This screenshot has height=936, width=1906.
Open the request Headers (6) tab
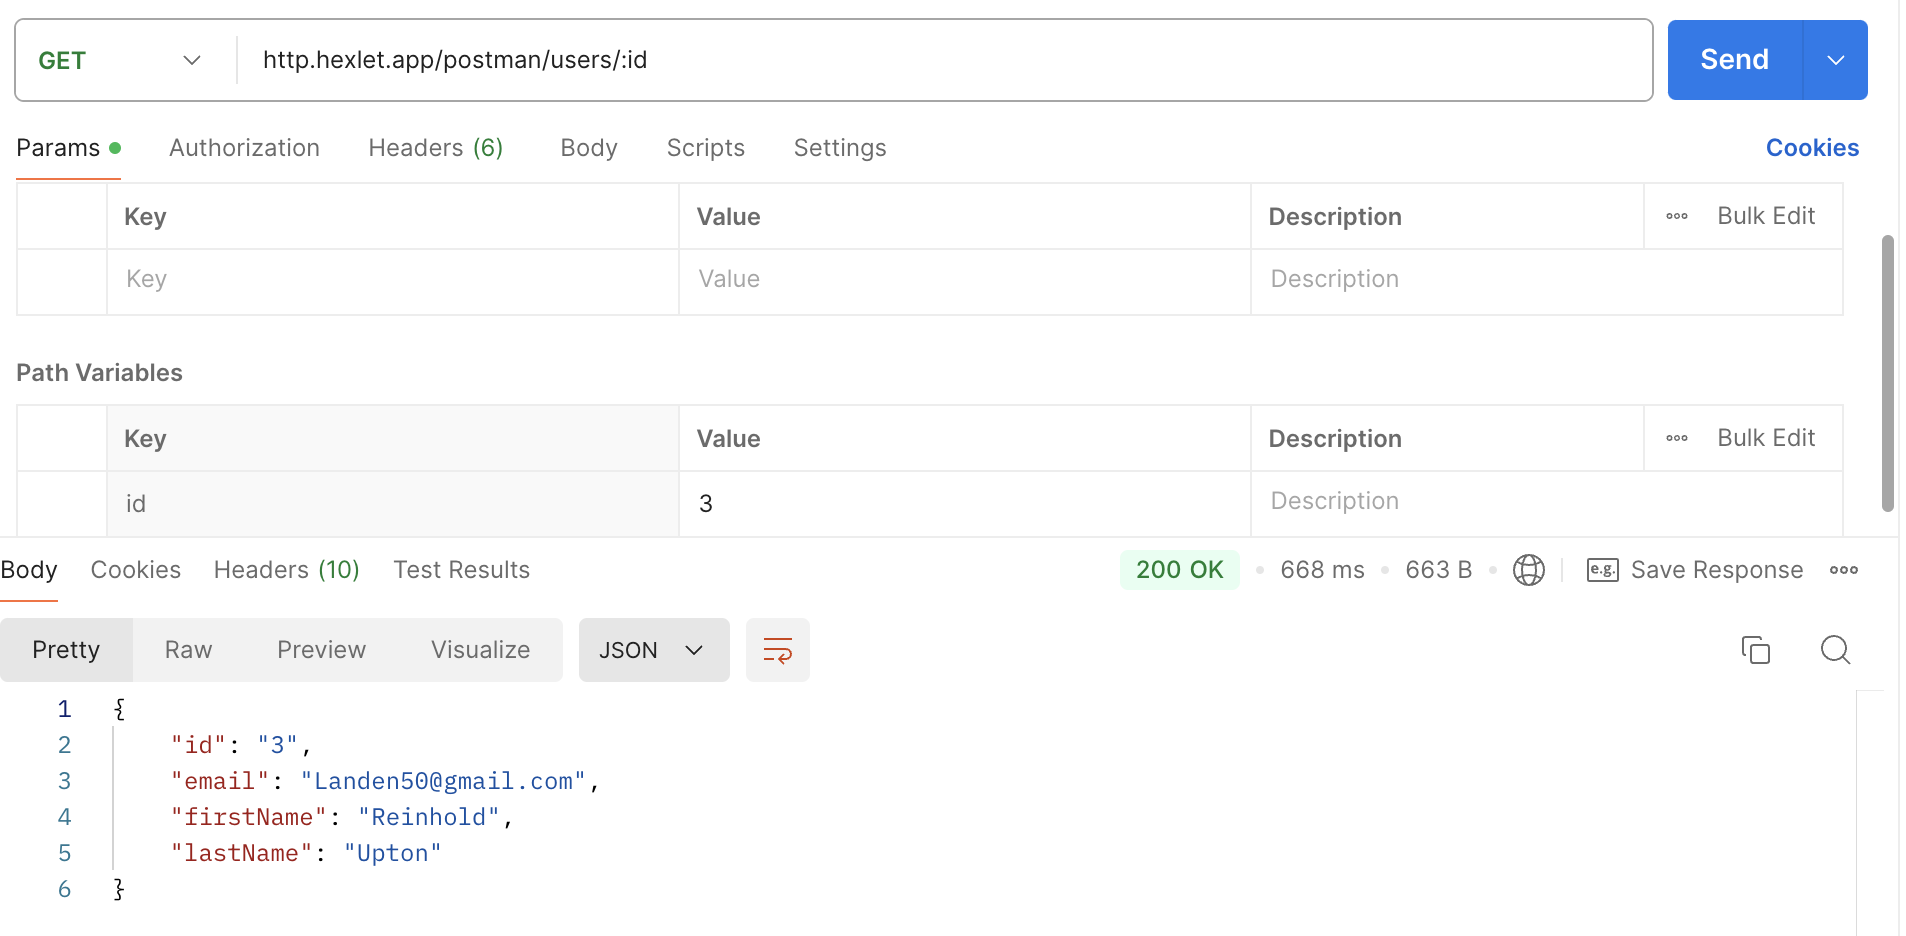tap(435, 148)
